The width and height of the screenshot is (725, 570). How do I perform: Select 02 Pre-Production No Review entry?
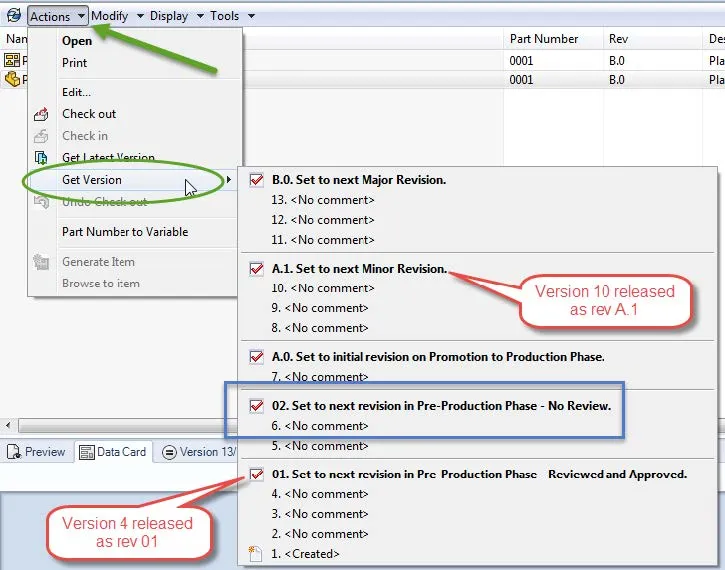coord(442,405)
